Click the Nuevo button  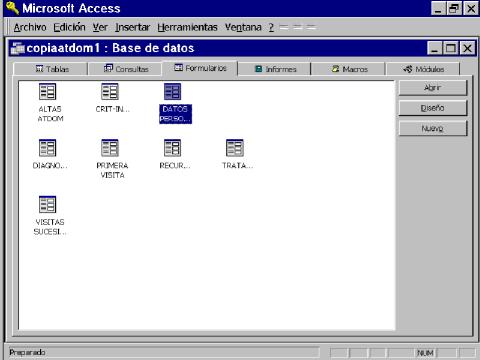click(433, 128)
